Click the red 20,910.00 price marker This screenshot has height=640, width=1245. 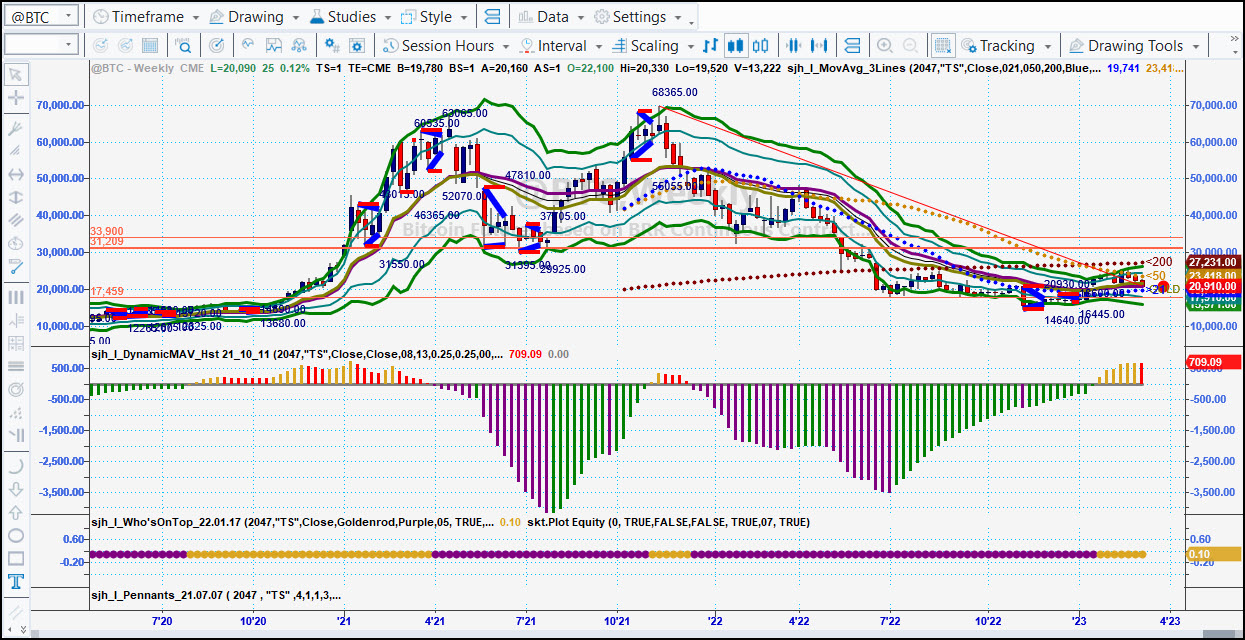1214,287
